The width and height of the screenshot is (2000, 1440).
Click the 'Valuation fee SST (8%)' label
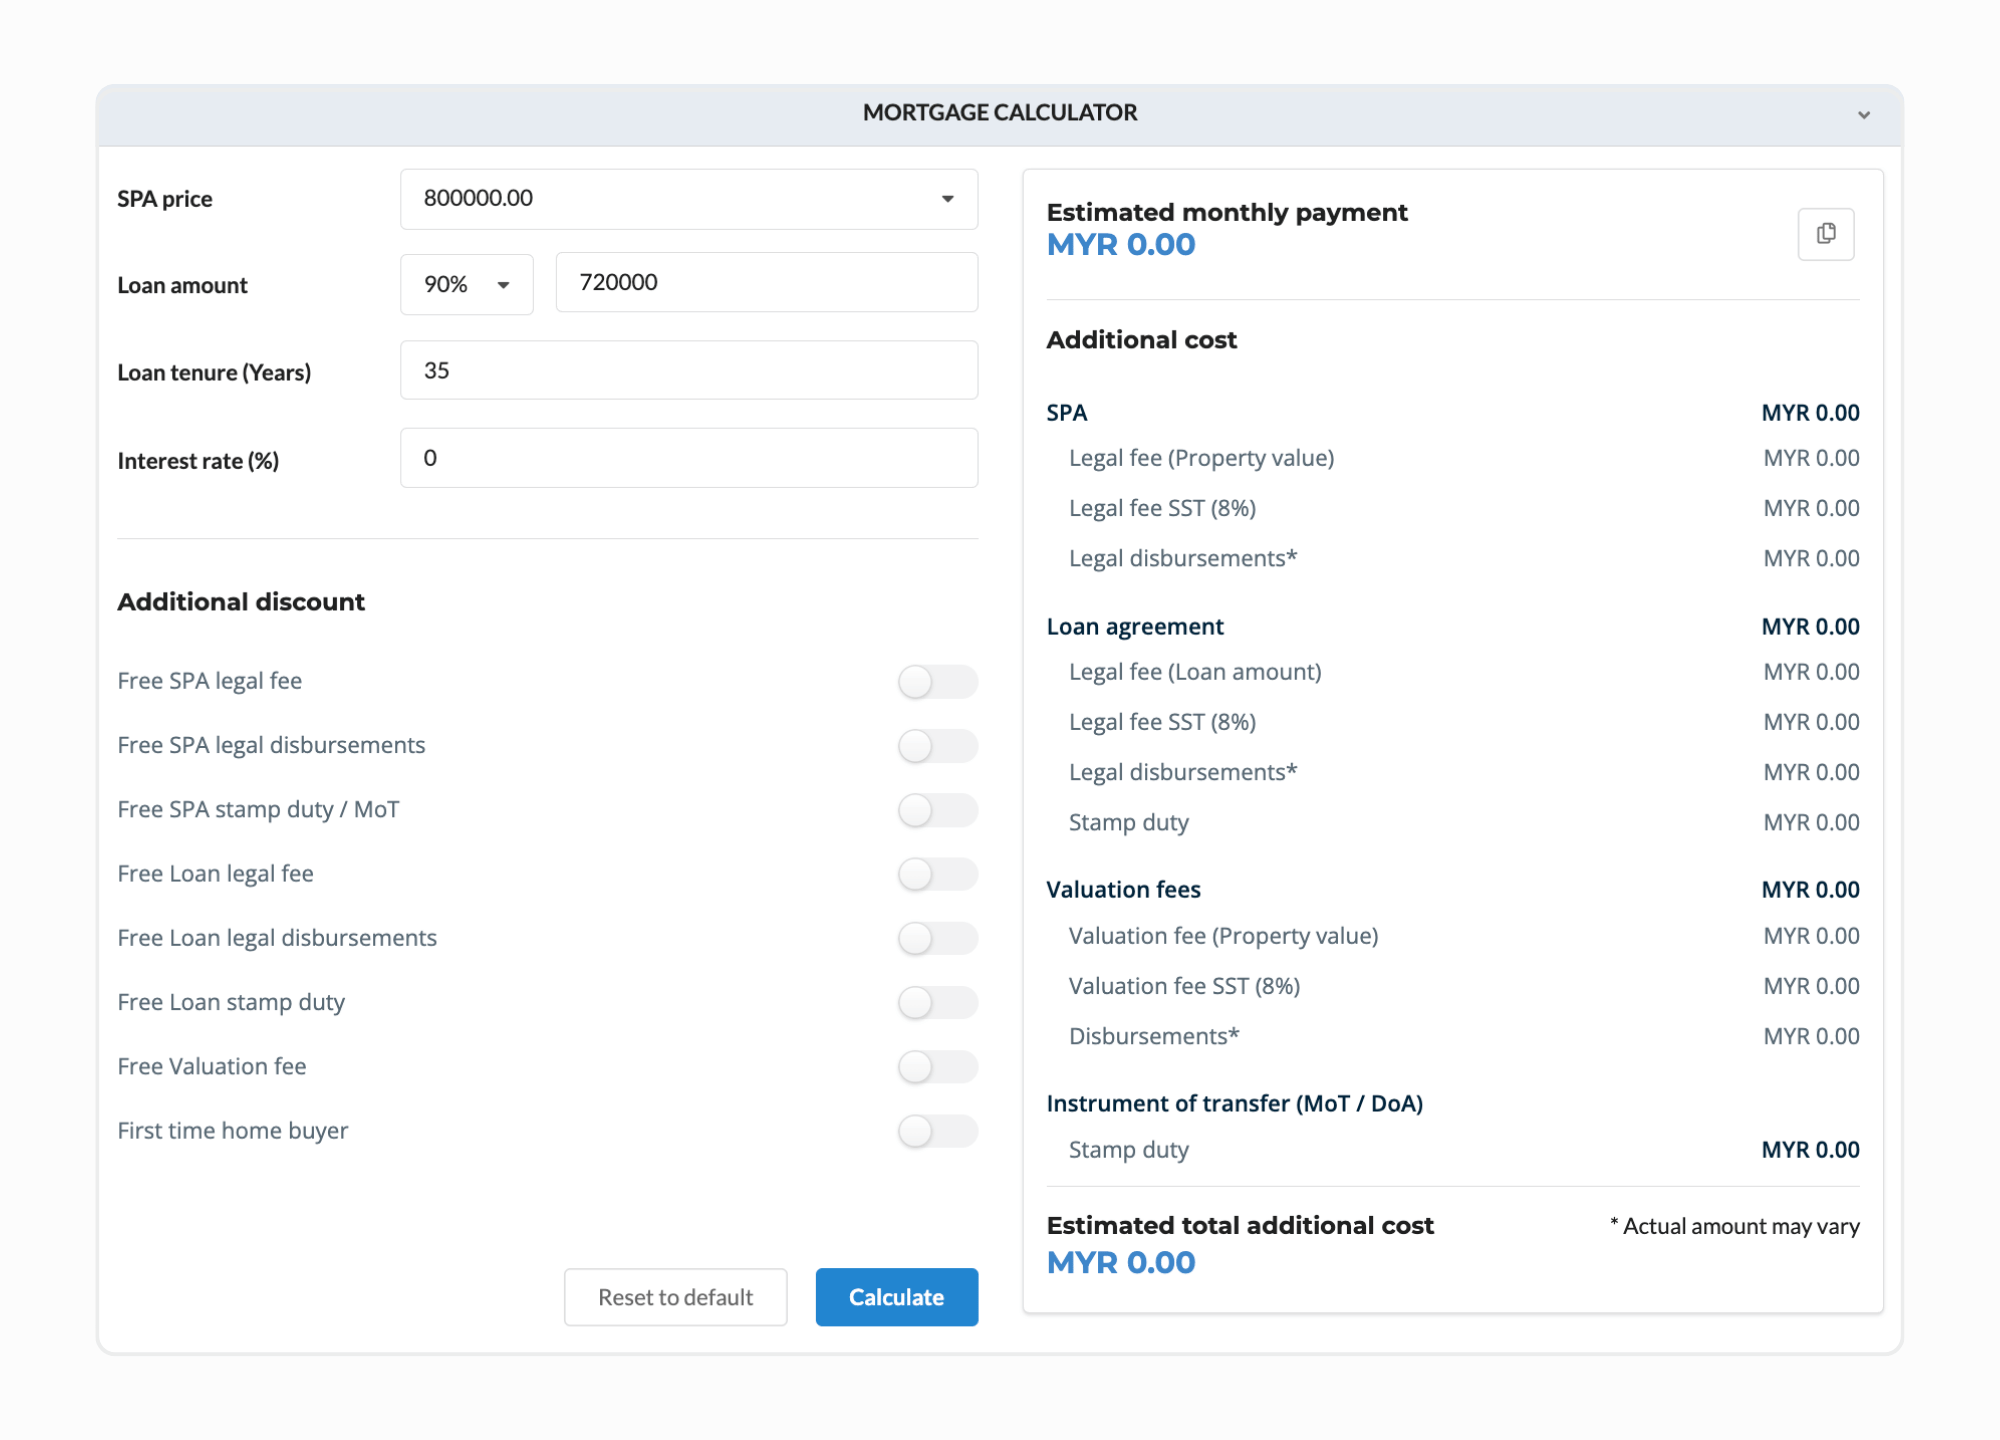click(x=1185, y=986)
